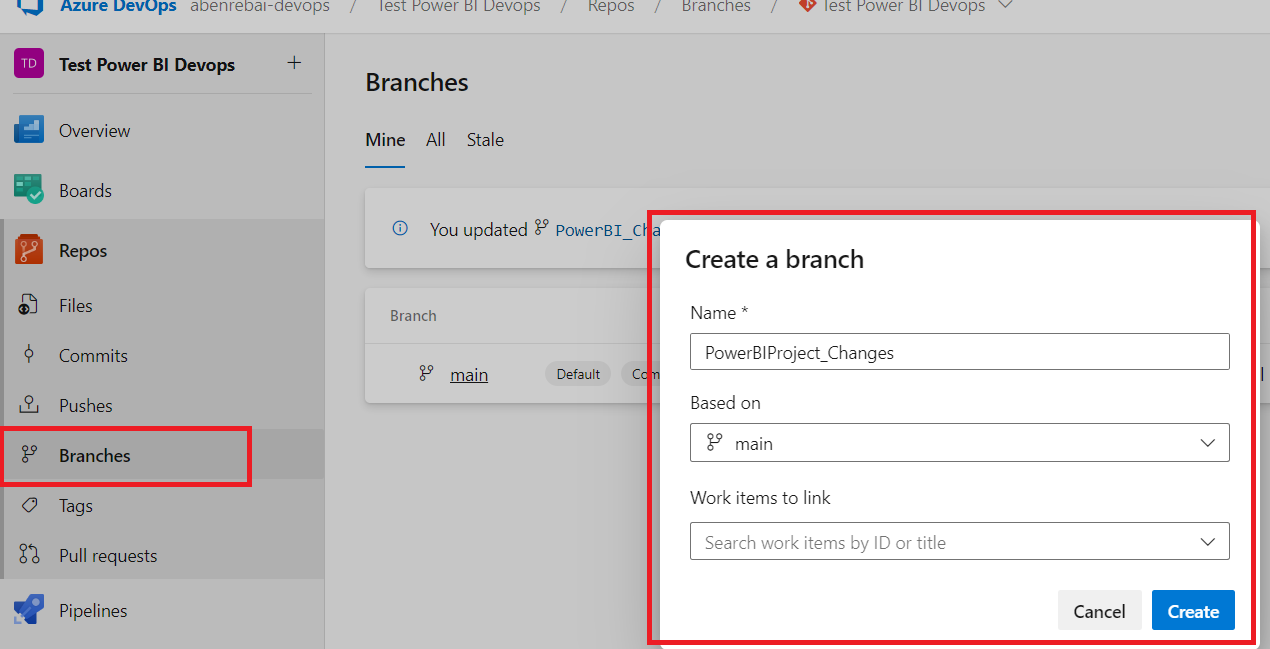Viewport: 1270px width, 649px height.
Task: Open the PowerBI_Ch... branch link in banner
Action: (609, 229)
